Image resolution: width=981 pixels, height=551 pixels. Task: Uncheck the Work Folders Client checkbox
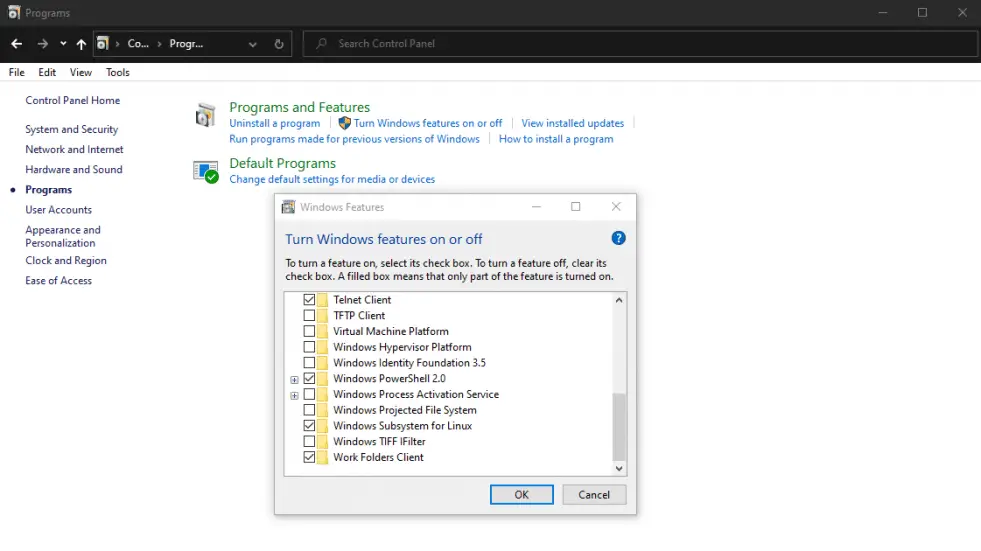(x=309, y=457)
